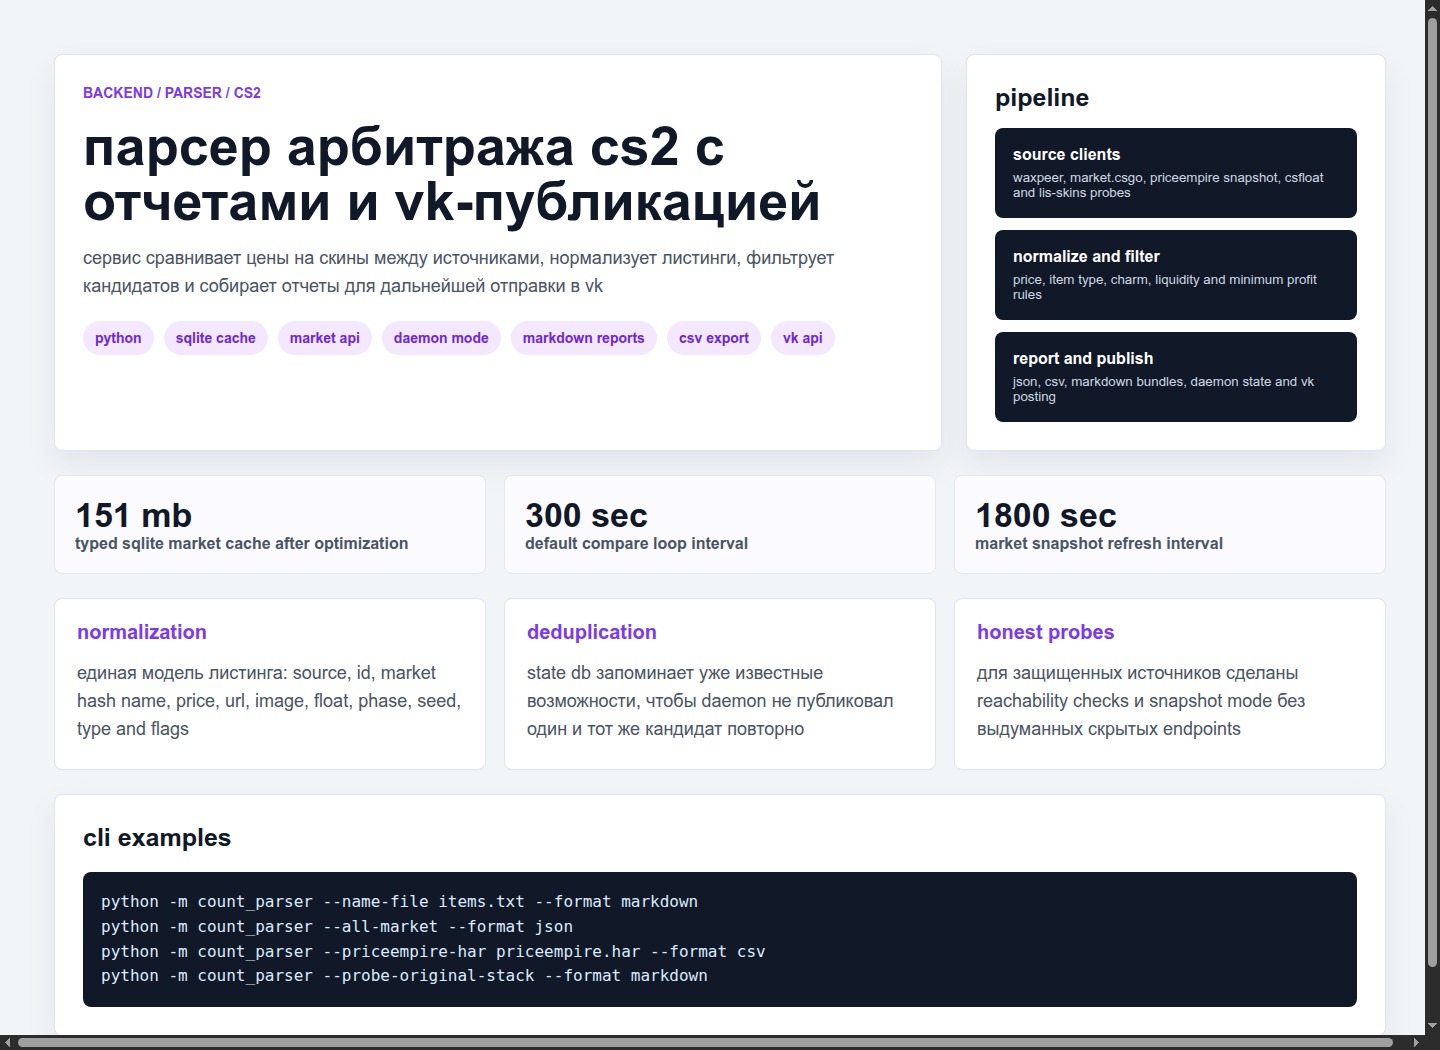Click honest probes description about reachability checks
Viewport: 1440px width, 1050px height.
pos(1141,701)
